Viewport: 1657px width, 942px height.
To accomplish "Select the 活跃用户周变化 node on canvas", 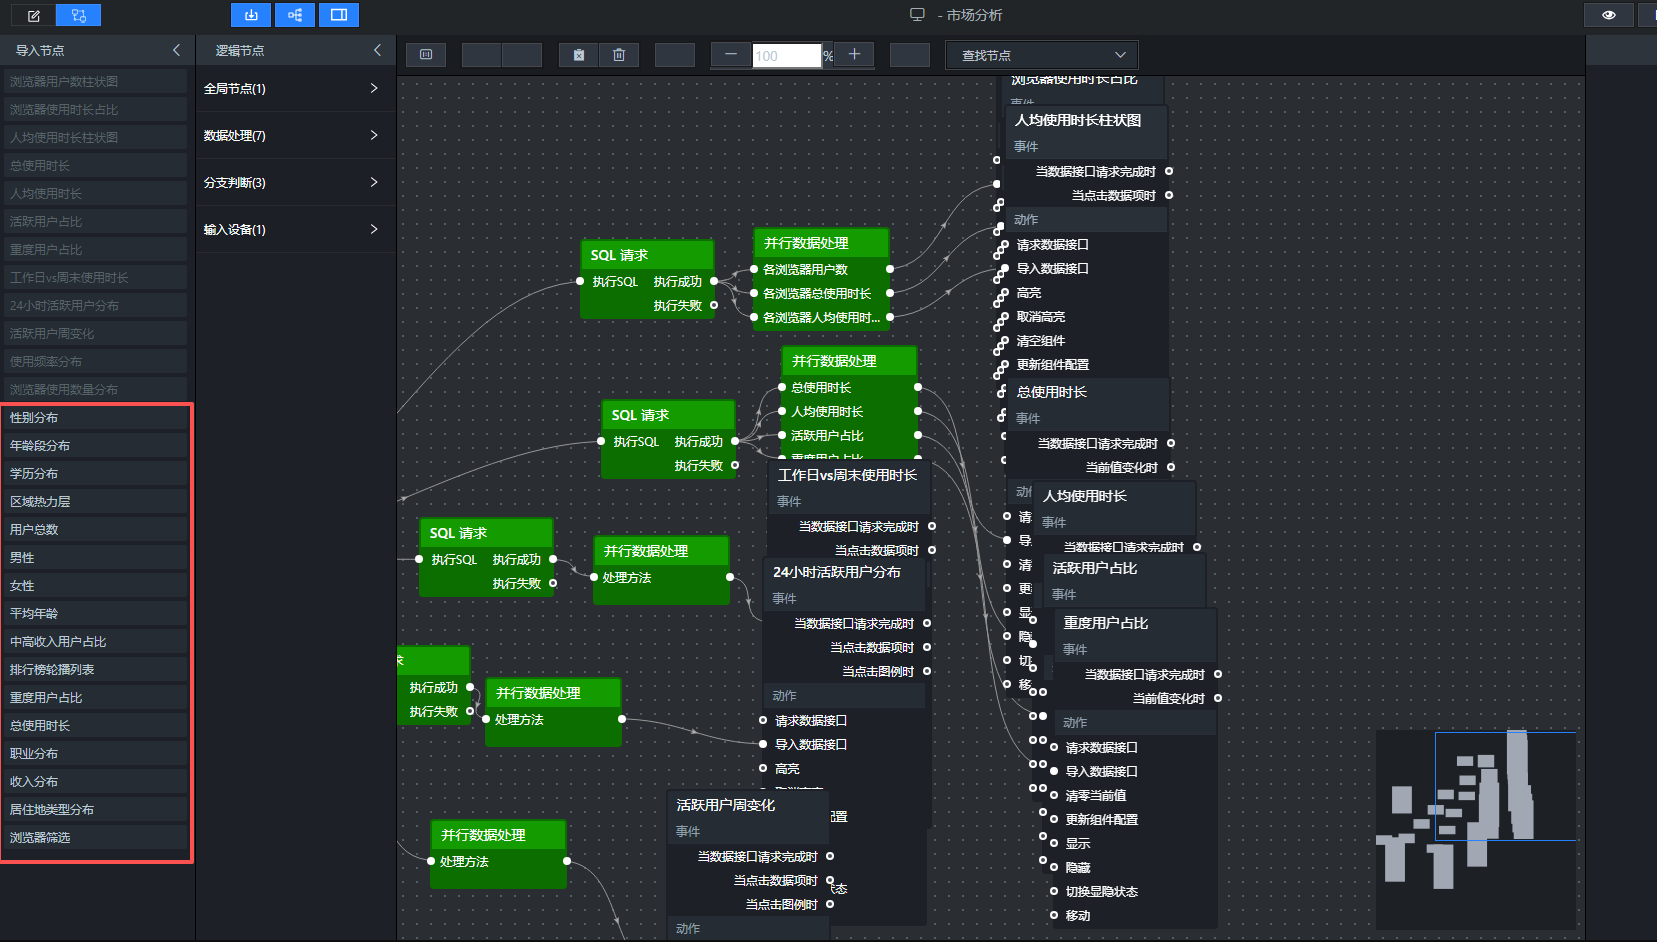I will (x=748, y=805).
